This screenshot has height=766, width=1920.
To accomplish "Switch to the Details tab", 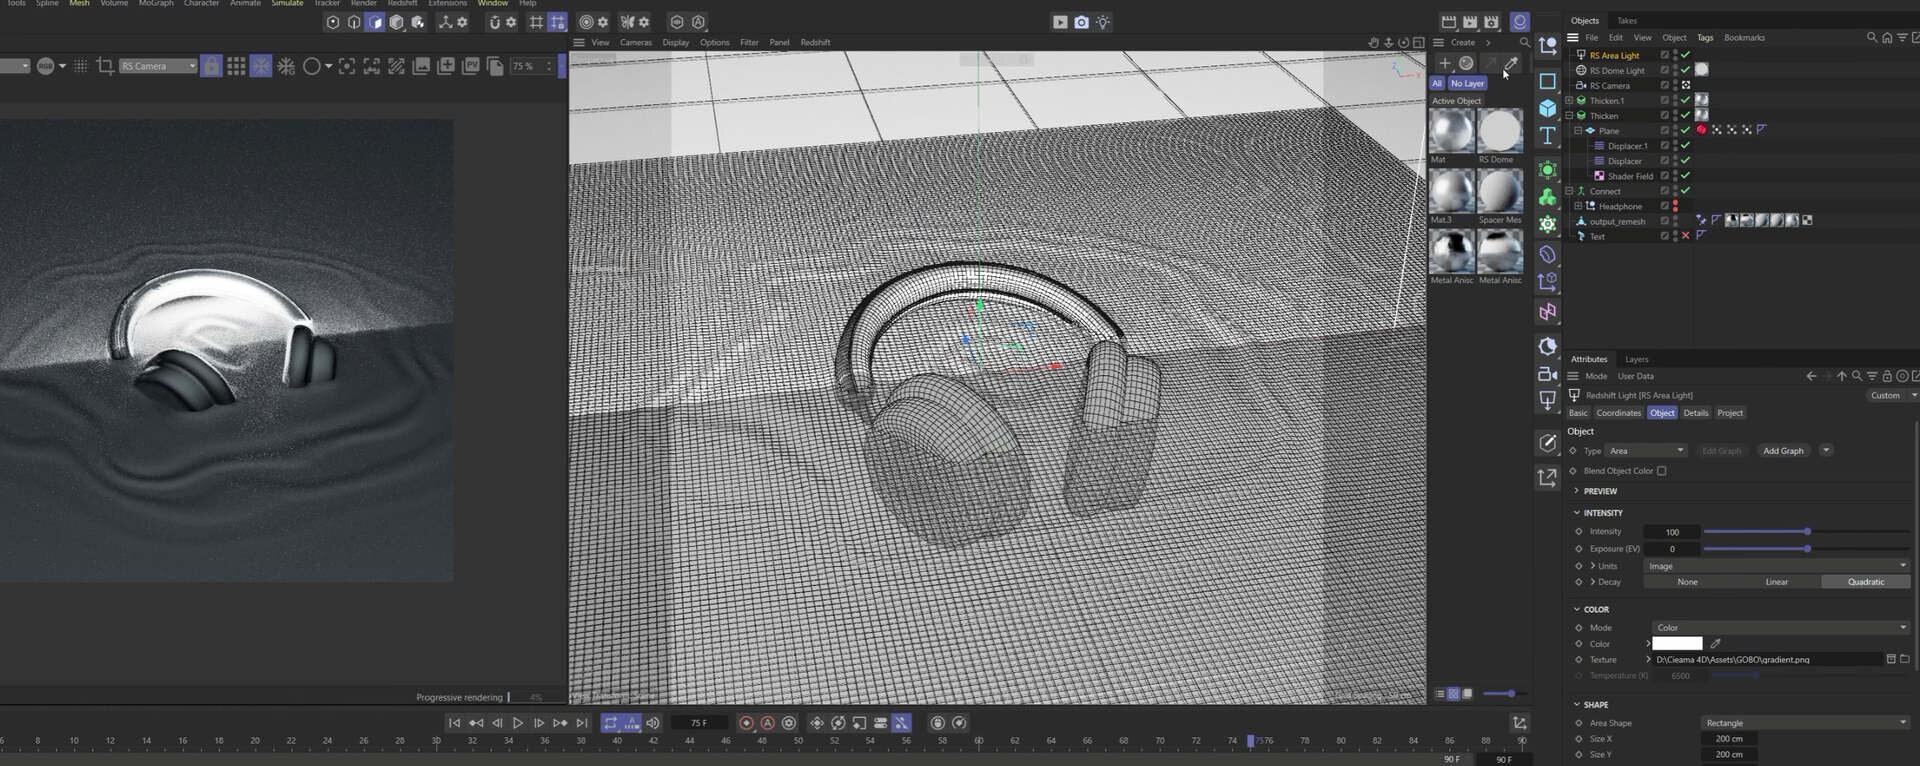I will click(x=1696, y=413).
